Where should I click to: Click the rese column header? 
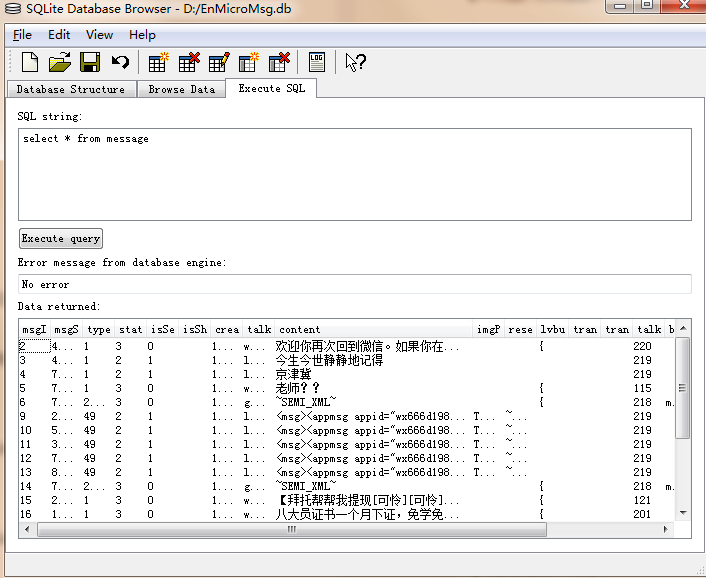point(520,330)
